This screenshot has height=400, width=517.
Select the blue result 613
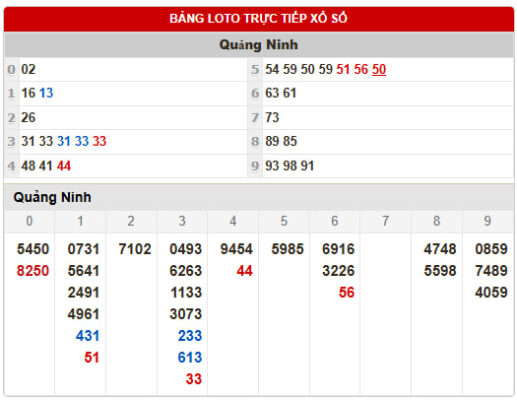[x=190, y=357]
